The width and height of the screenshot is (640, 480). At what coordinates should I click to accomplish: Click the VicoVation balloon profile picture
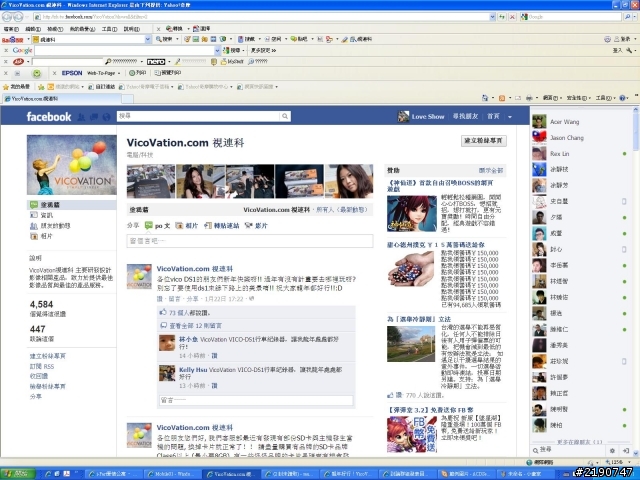[x=72, y=165]
